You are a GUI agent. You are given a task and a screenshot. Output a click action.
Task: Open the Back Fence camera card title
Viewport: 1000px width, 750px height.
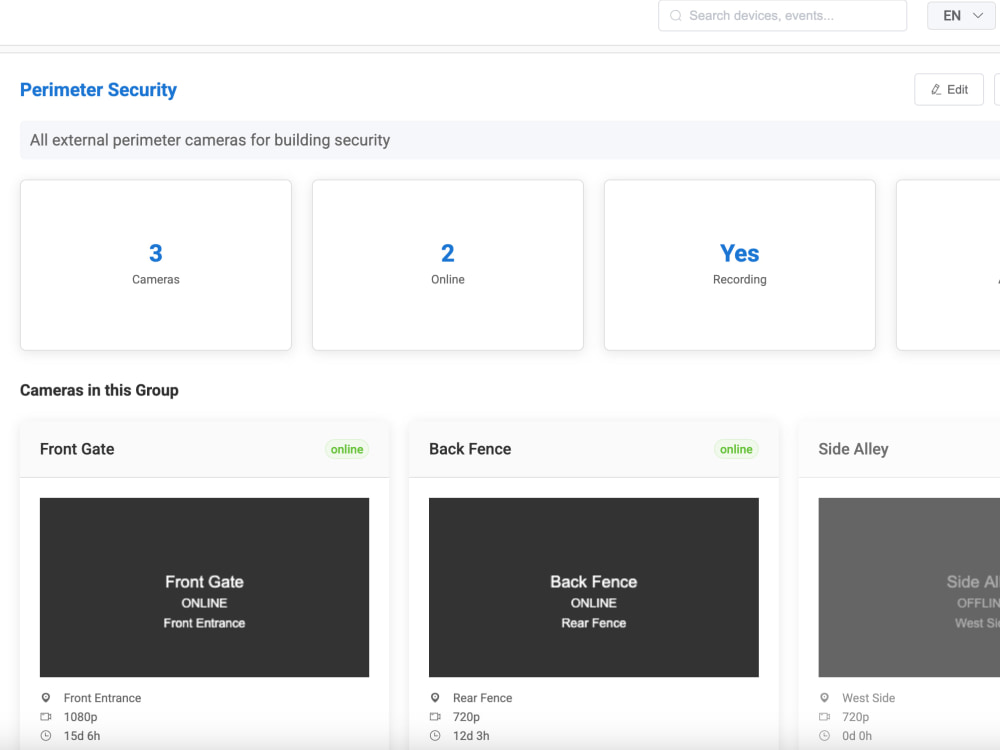click(x=470, y=449)
